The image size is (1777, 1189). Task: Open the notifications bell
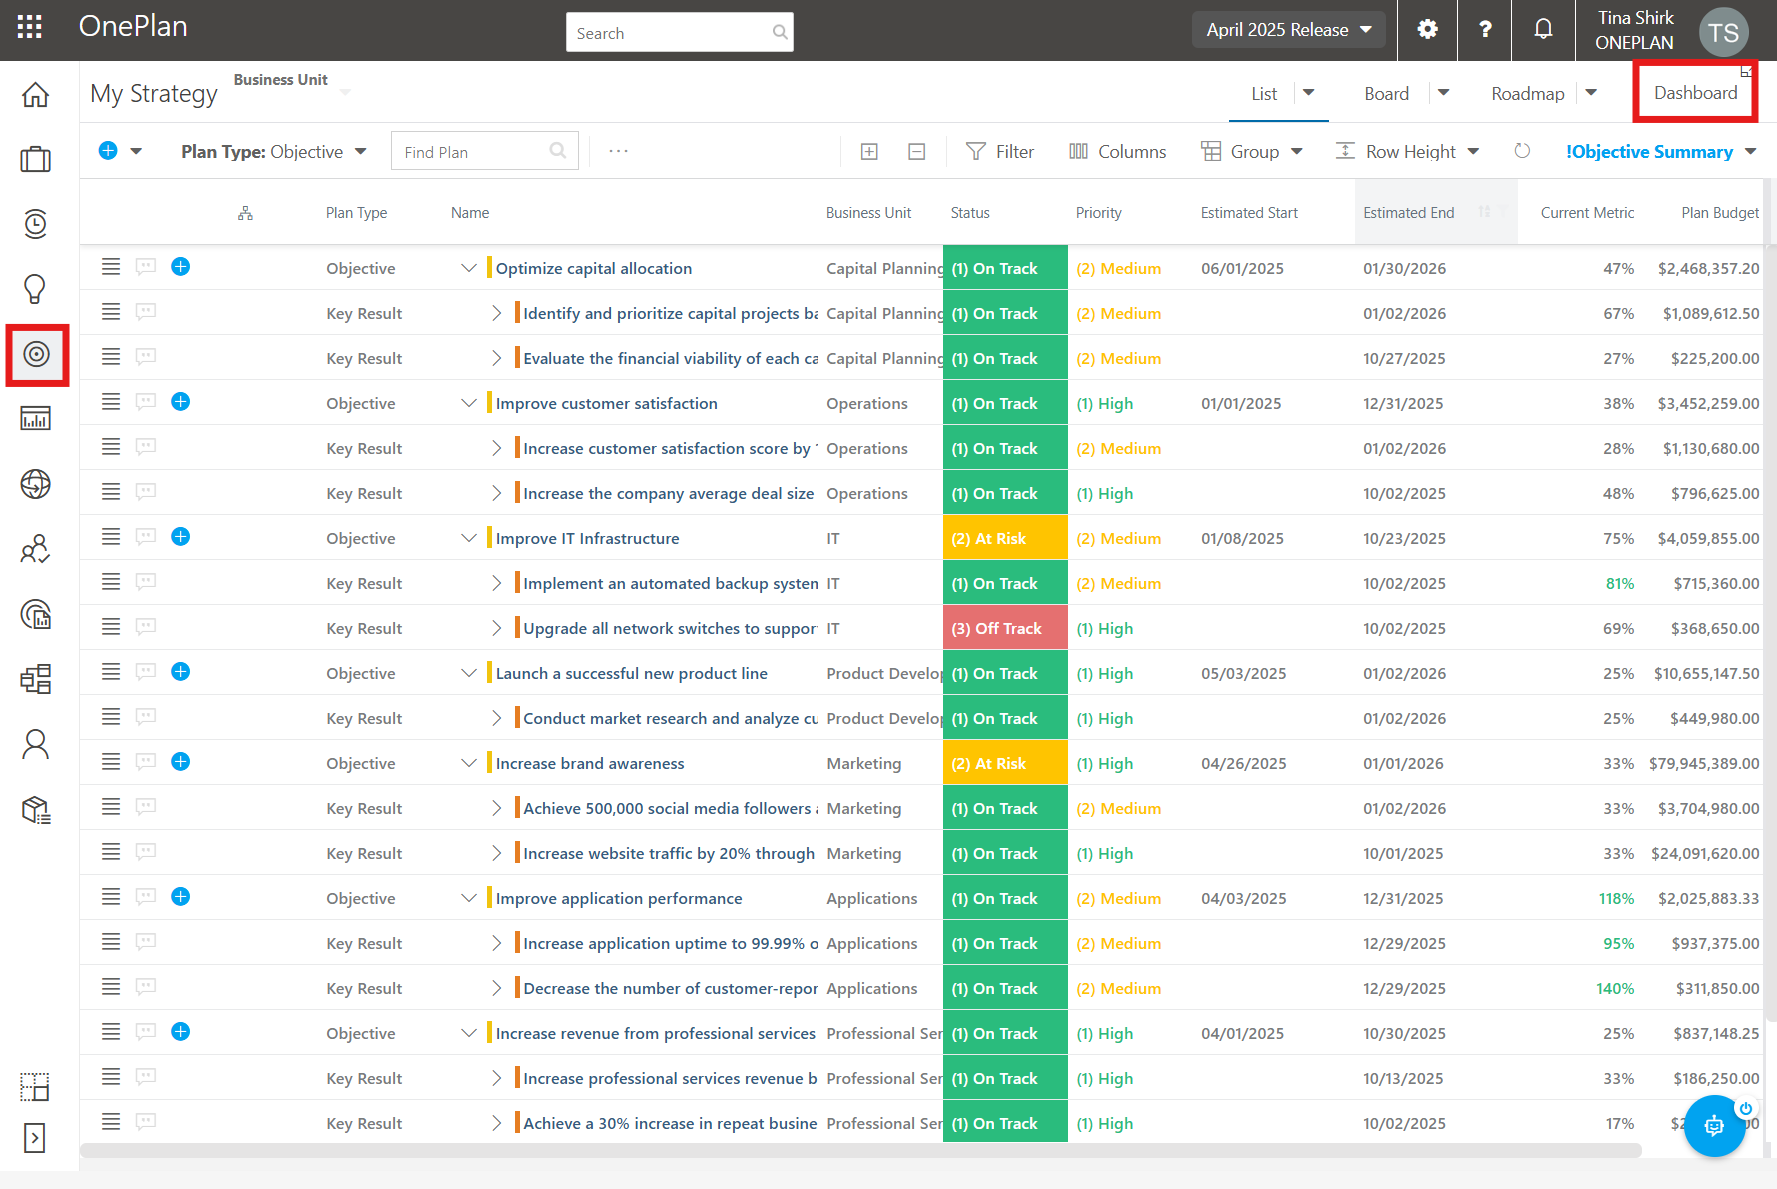click(x=1544, y=29)
